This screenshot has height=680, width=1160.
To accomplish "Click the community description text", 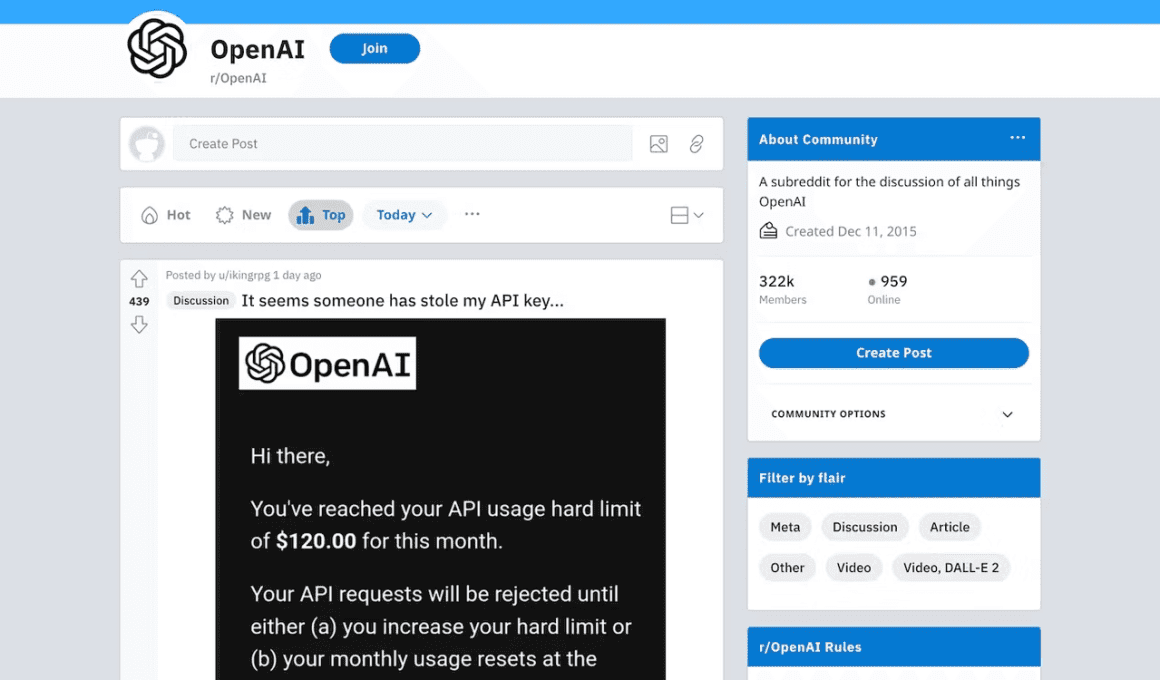I will pyautogui.click(x=889, y=192).
